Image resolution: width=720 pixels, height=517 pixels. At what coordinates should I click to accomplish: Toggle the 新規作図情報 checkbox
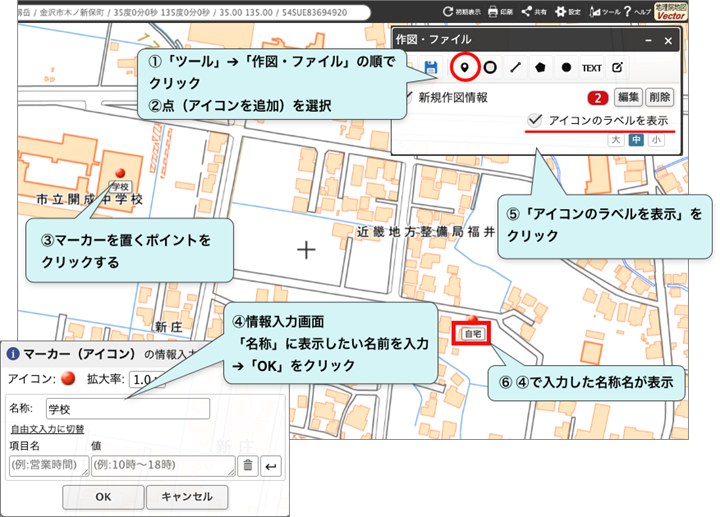(408, 97)
